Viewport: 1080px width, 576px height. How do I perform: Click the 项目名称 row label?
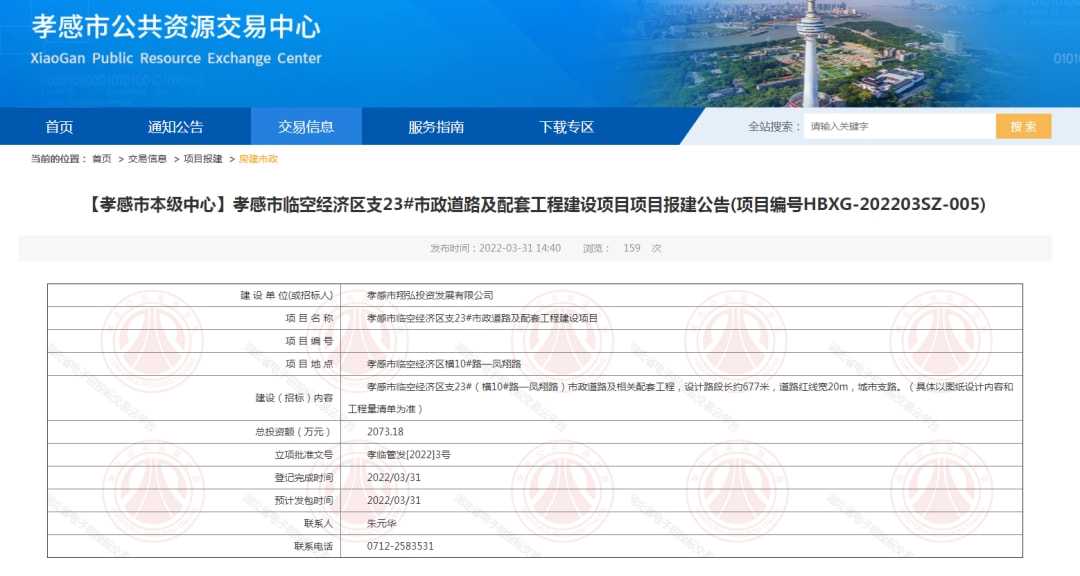(309, 318)
